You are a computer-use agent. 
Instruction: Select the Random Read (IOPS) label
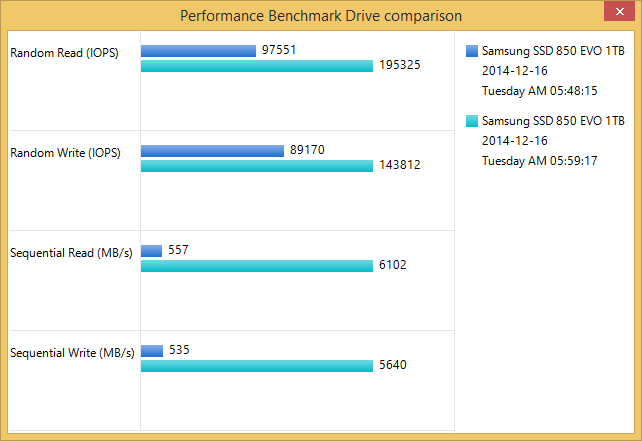(x=64, y=53)
